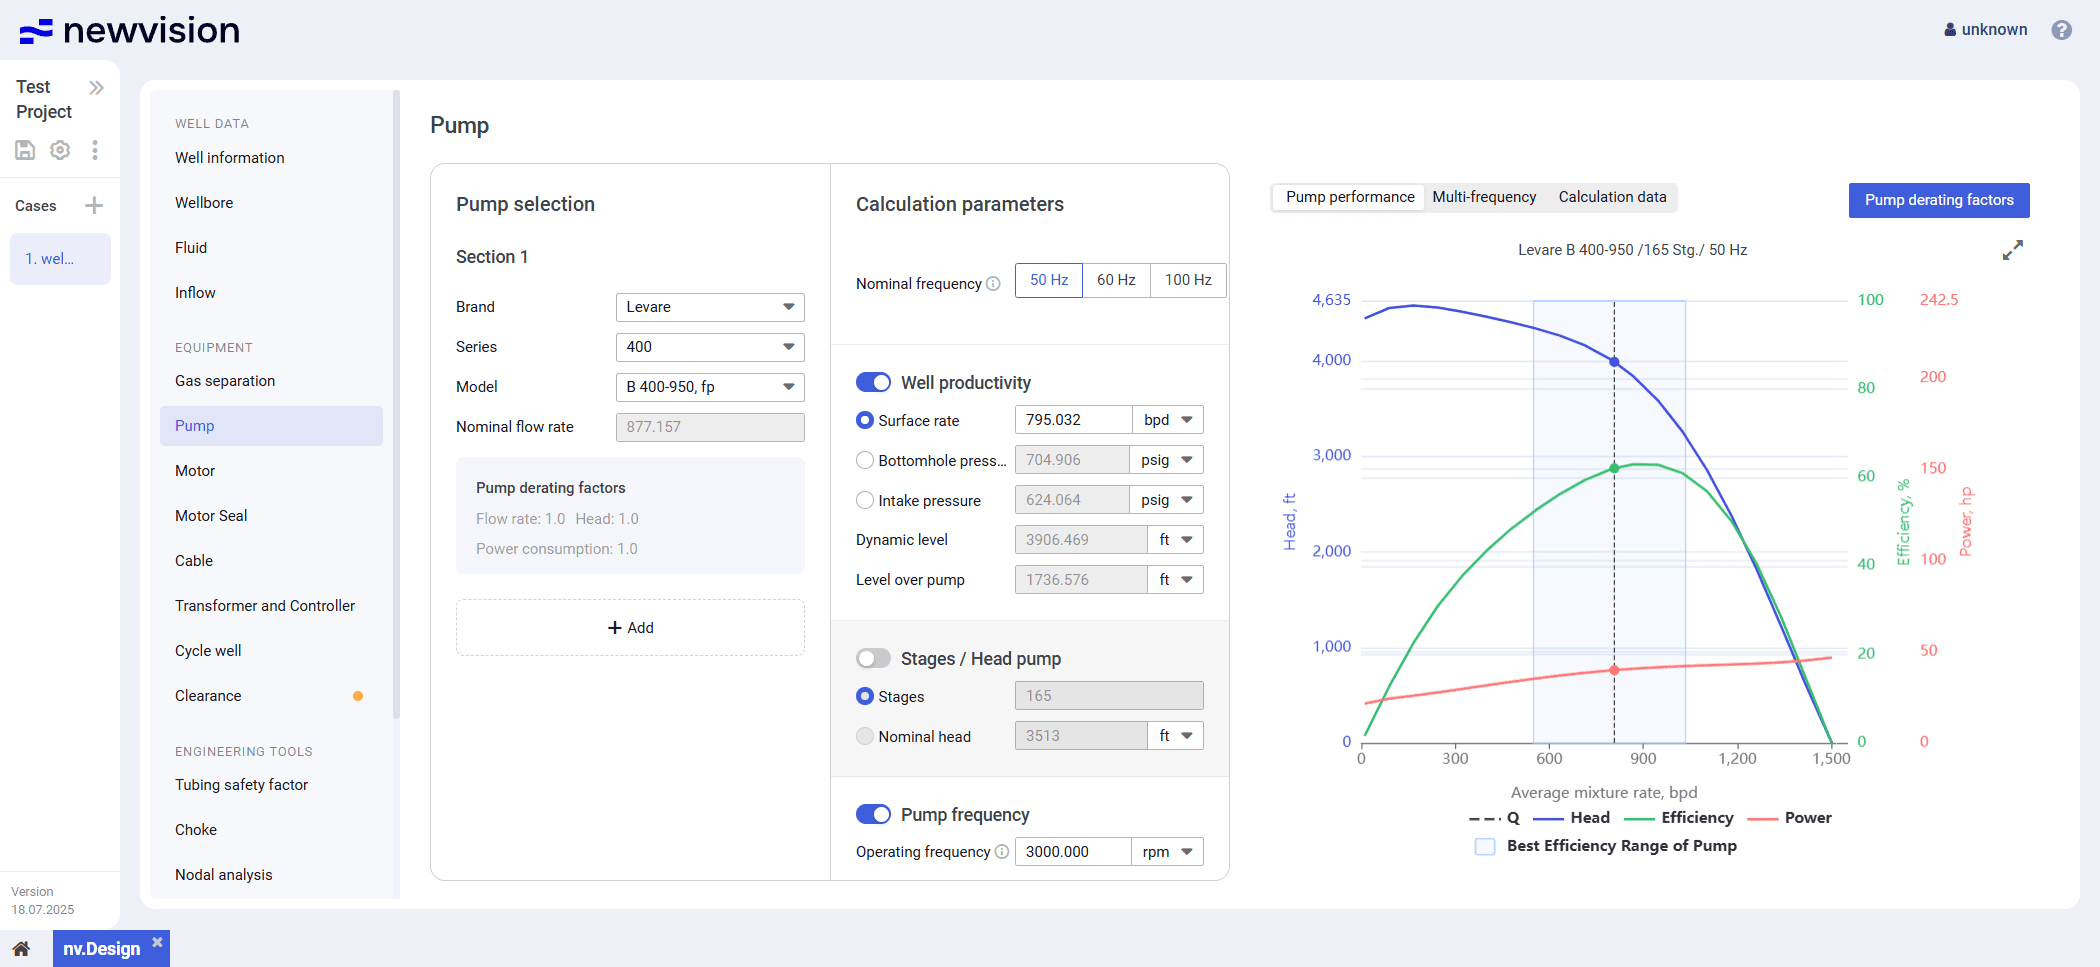Open Motor Seal in equipment menu
2100x967 pixels.
click(x=211, y=516)
